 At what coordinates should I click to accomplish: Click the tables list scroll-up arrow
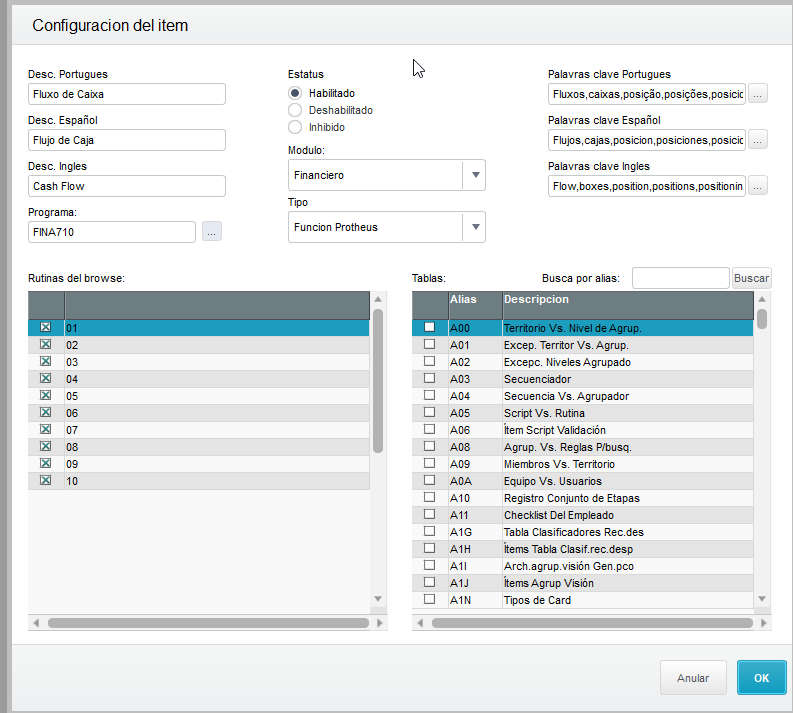(762, 299)
